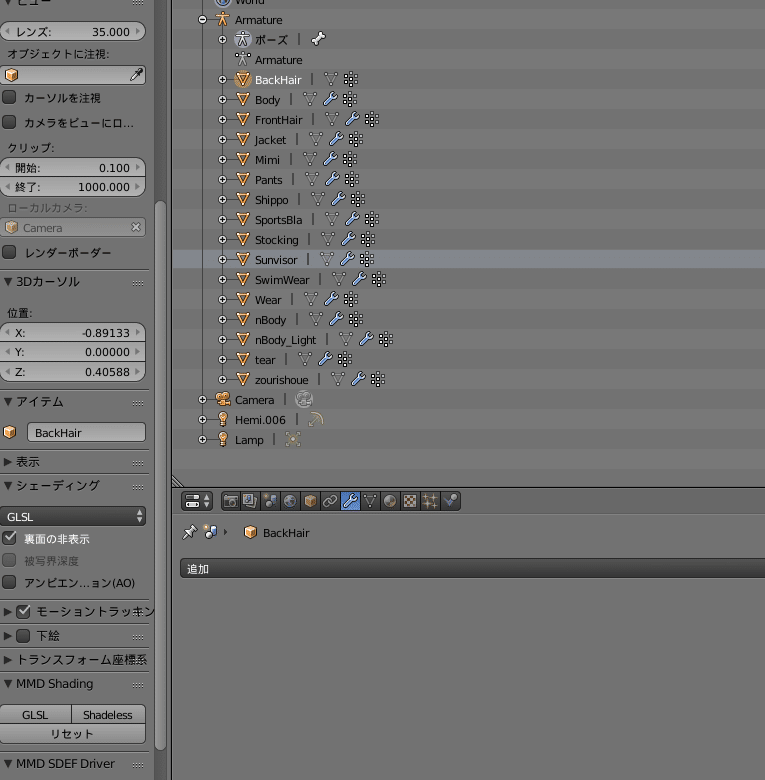Click the wrench icon on Jacket row
This screenshot has height=780, width=765.
click(336, 139)
